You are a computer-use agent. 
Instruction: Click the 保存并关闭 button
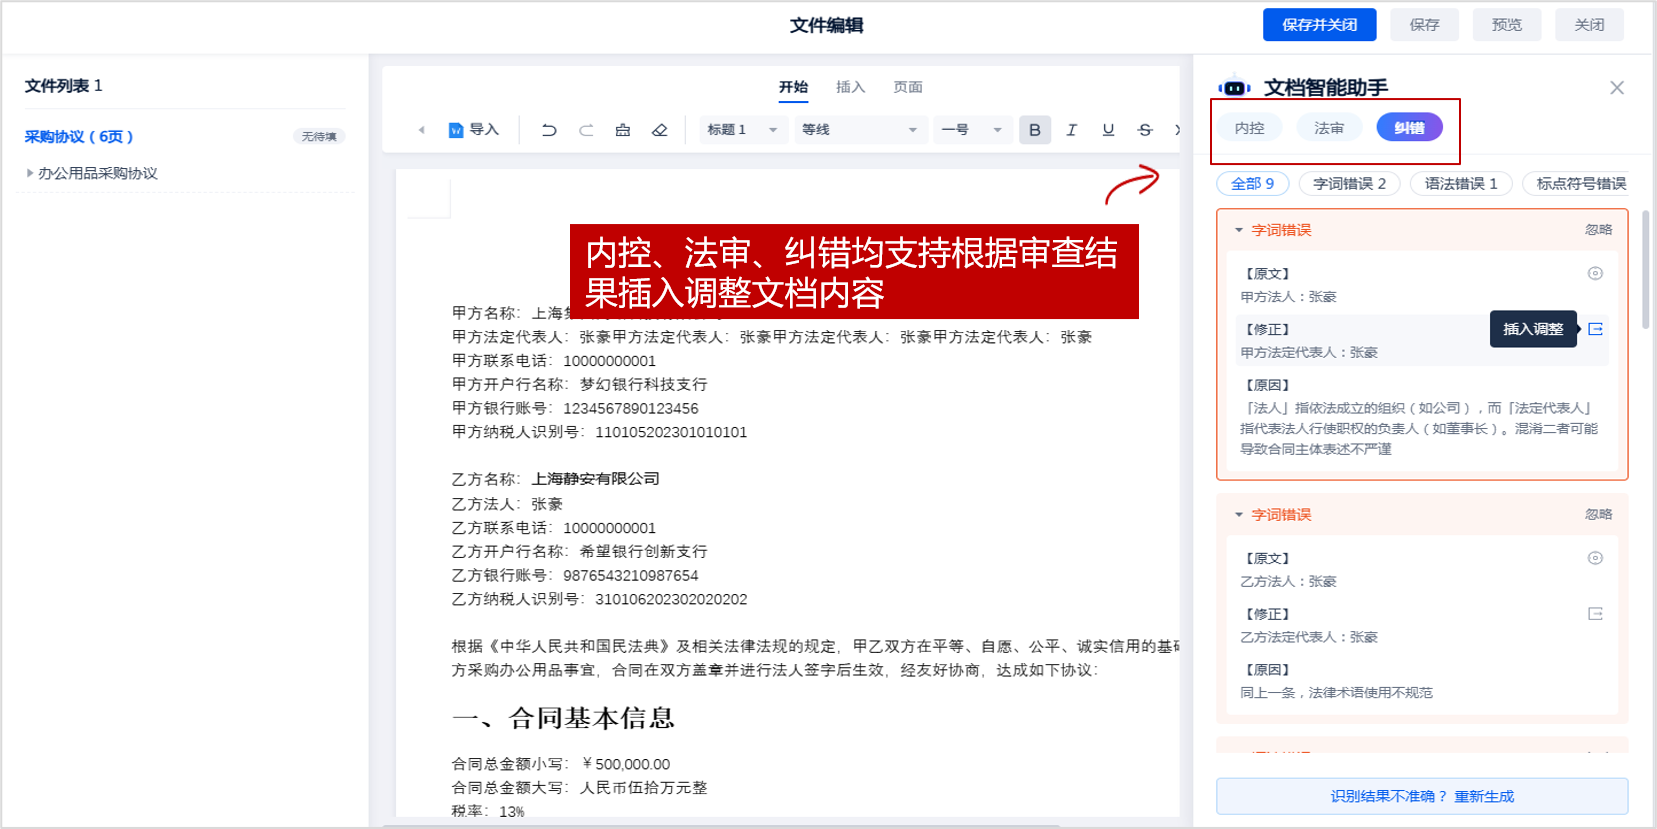(1319, 25)
